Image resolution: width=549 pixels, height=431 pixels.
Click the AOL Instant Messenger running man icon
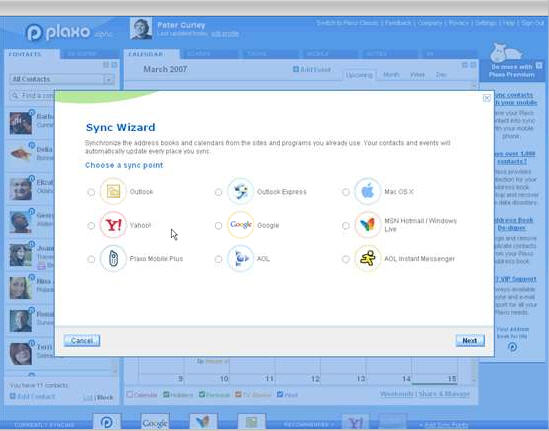pos(368,258)
